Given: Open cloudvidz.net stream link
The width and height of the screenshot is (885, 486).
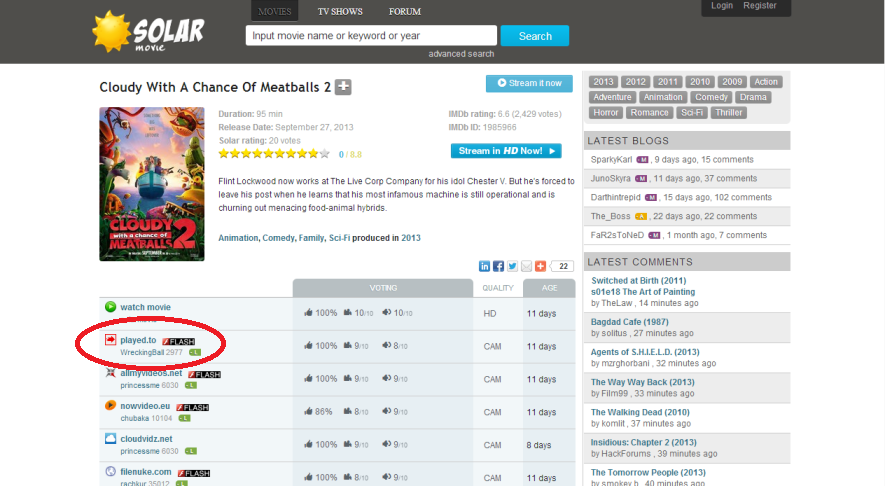Looking at the screenshot, I should [146, 439].
